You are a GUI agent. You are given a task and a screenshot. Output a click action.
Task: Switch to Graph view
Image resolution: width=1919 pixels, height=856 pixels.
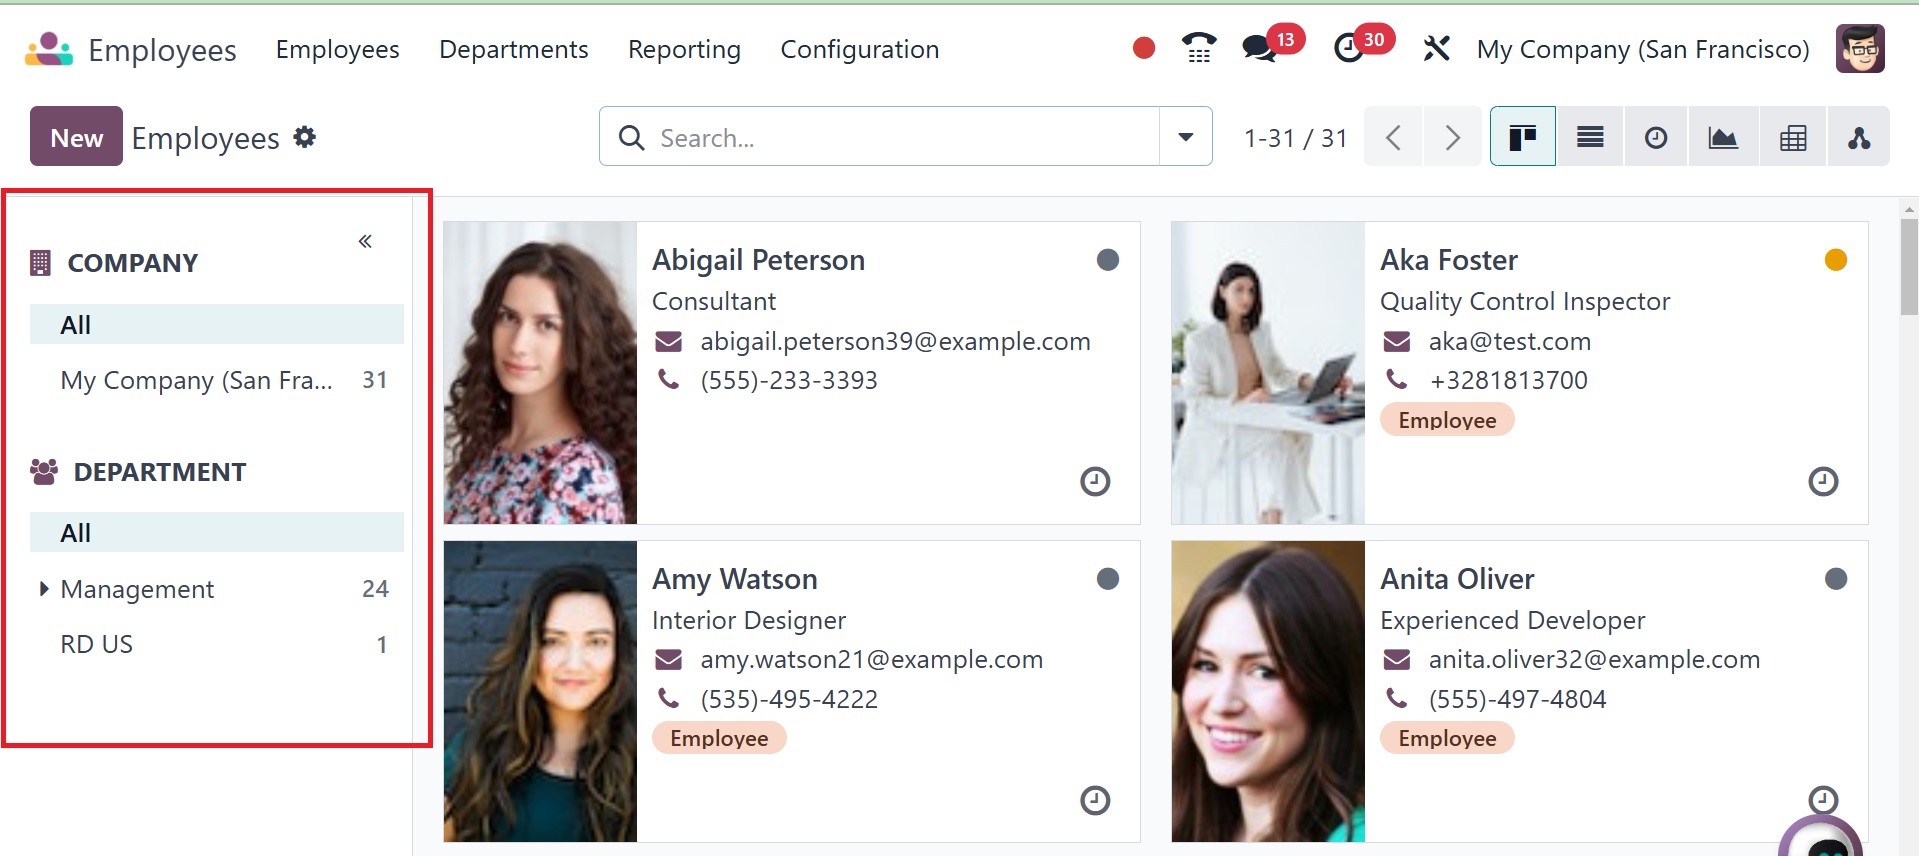[x=1723, y=137]
